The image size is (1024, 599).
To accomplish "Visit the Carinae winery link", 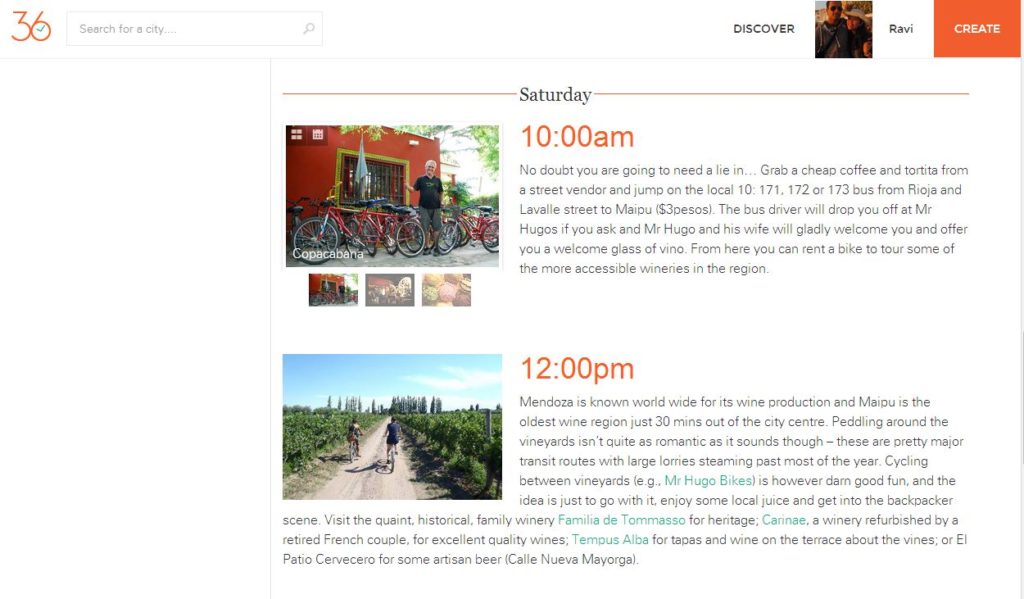I will (x=784, y=520).
